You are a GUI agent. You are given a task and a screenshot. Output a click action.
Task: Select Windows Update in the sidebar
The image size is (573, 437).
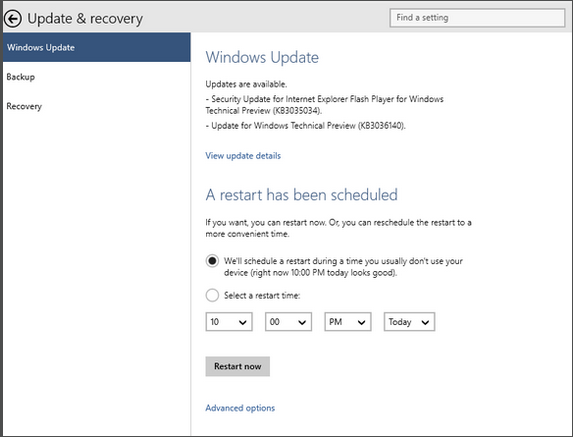coord(97,47)
